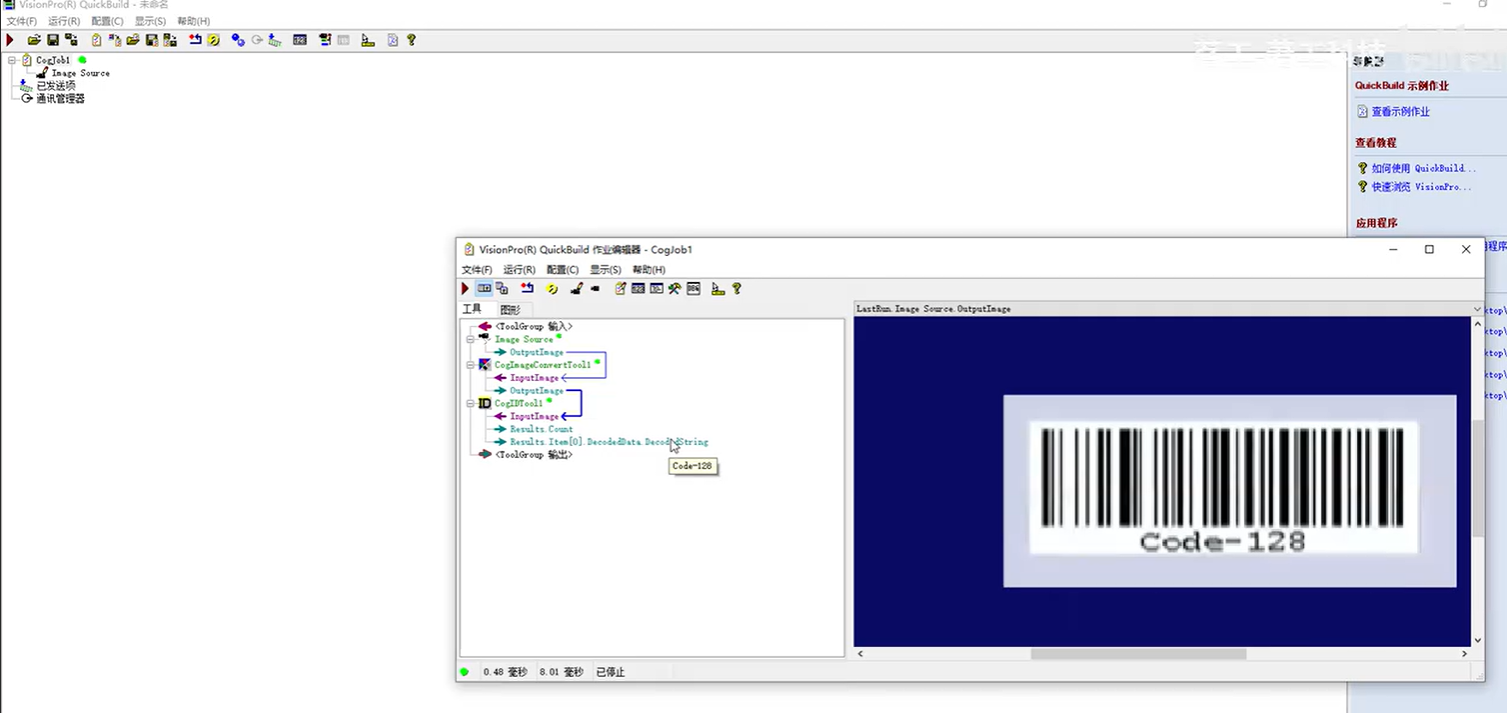Click the red Run arrow in main QuickBuild toolbar

pos(10,40)
